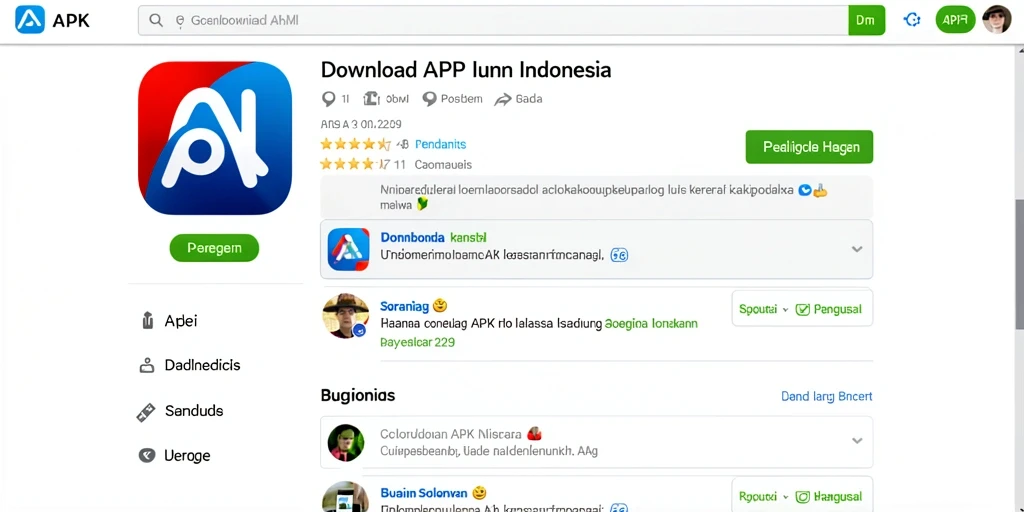Click the Peaiigcle Hagen green button
The width and height of the screenshot is (1024, 512).
tap(809, 147)
